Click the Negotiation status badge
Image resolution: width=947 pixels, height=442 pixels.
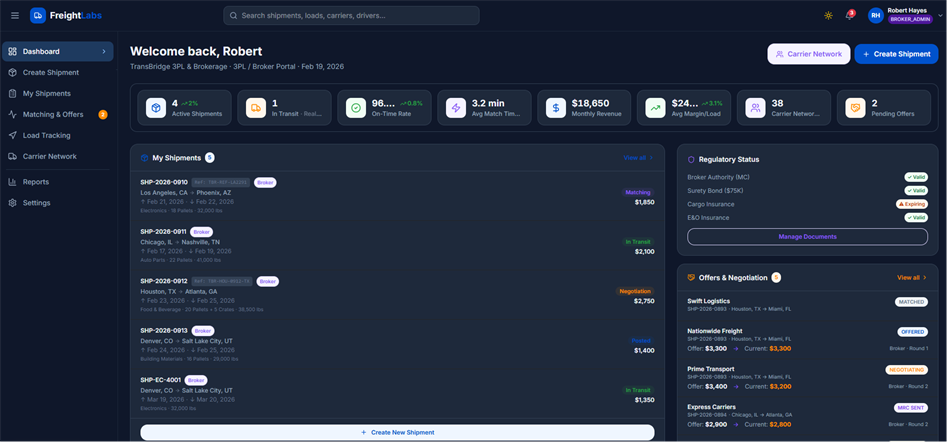point(635,291)
